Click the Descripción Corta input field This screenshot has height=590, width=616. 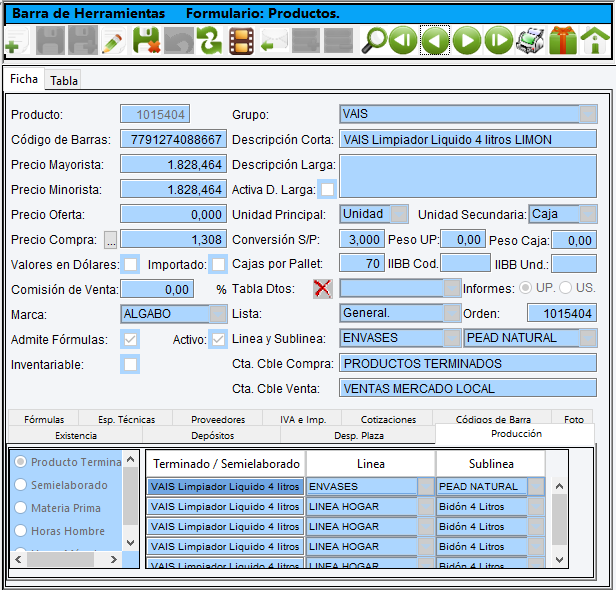point(467,139)
